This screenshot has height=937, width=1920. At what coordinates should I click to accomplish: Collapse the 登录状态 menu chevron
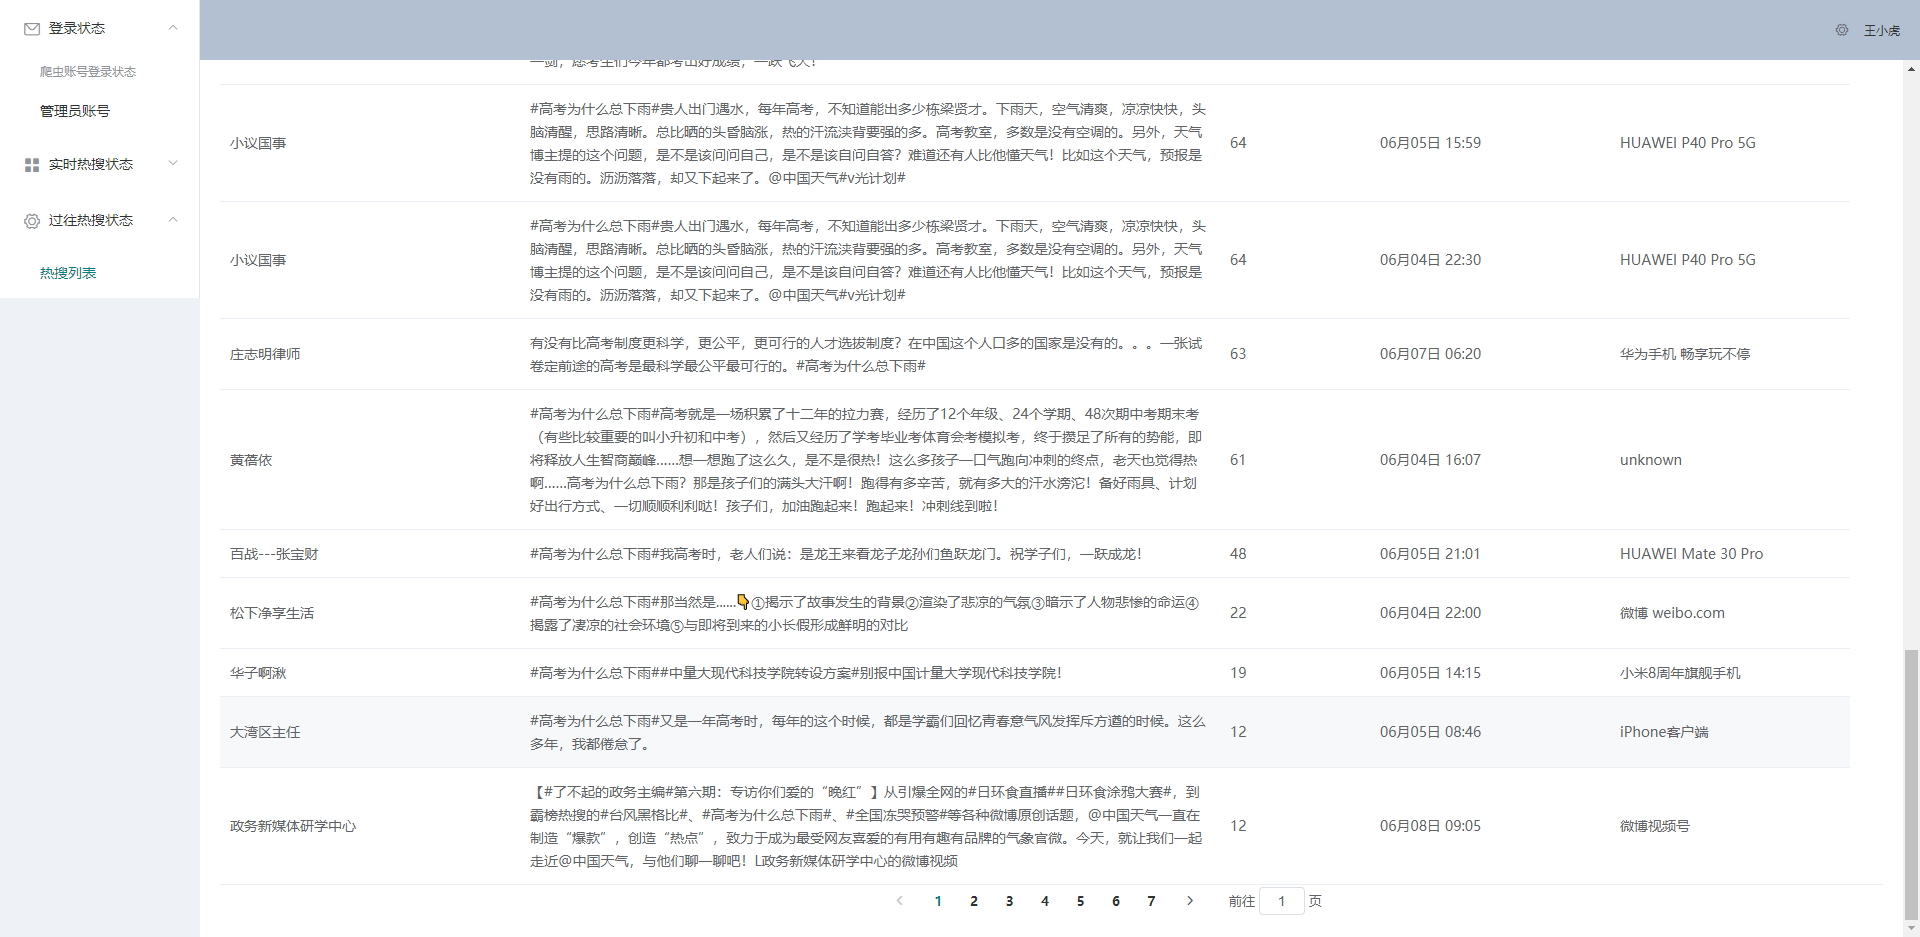173,28
